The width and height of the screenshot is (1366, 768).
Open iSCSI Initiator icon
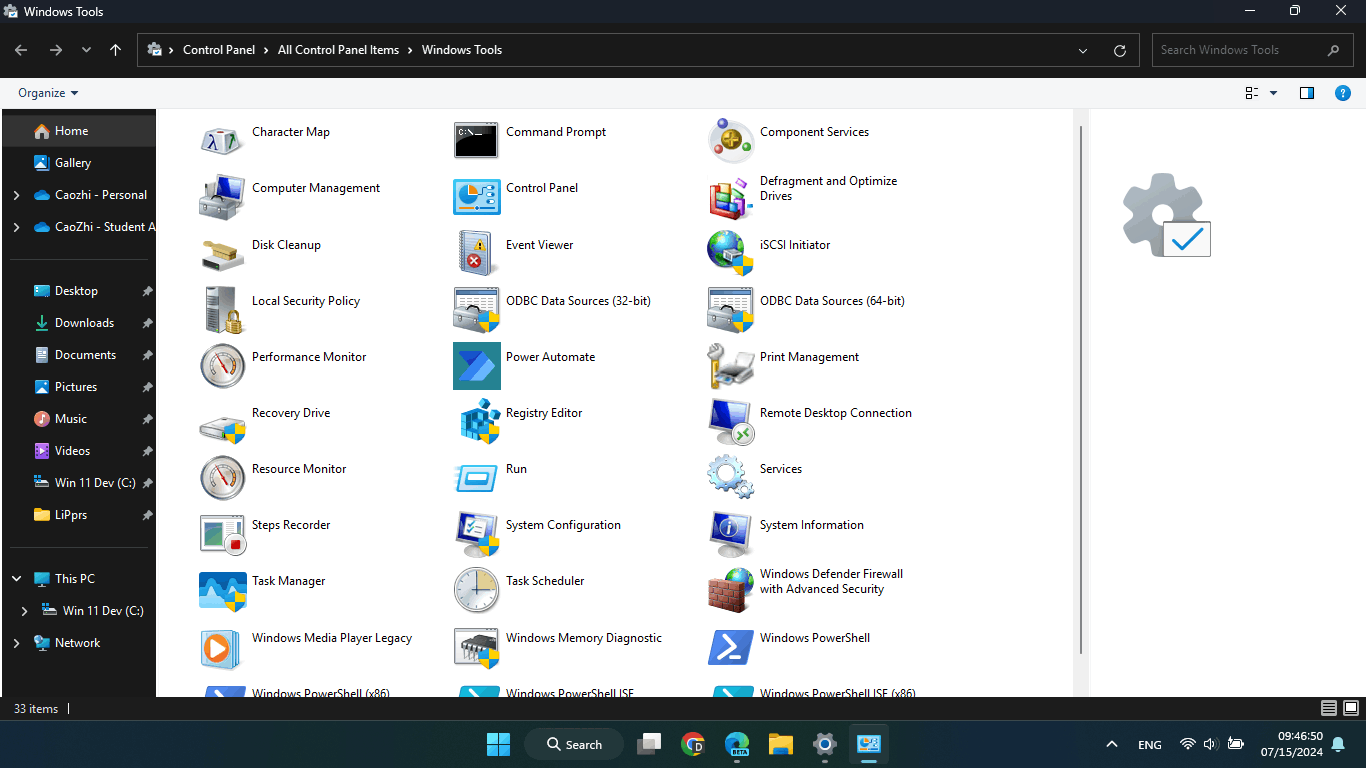click(730, 254)
